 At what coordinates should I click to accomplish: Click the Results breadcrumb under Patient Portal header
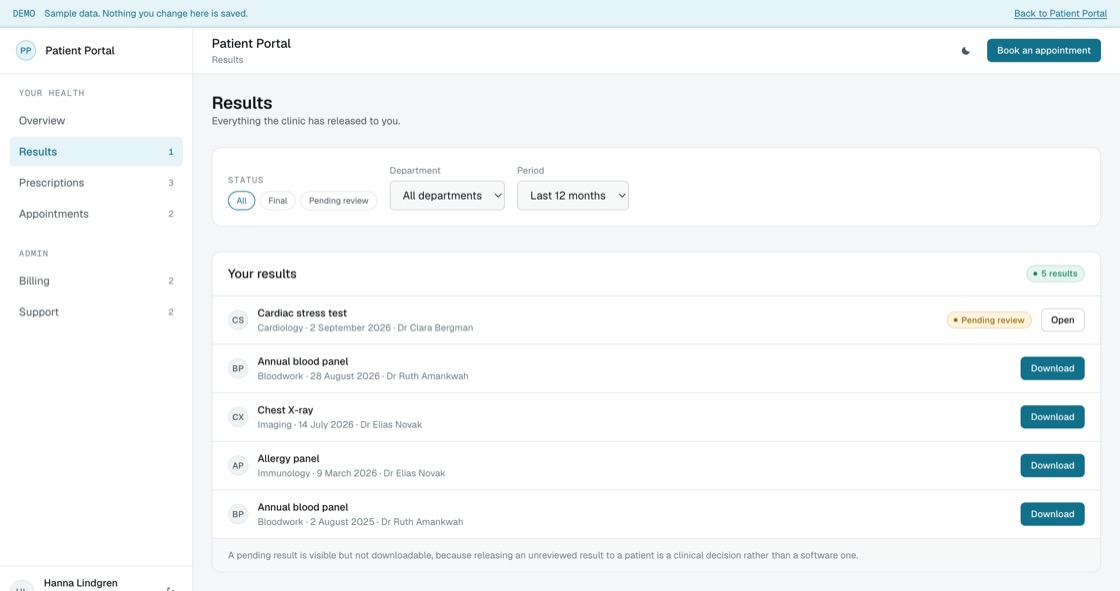227,60
